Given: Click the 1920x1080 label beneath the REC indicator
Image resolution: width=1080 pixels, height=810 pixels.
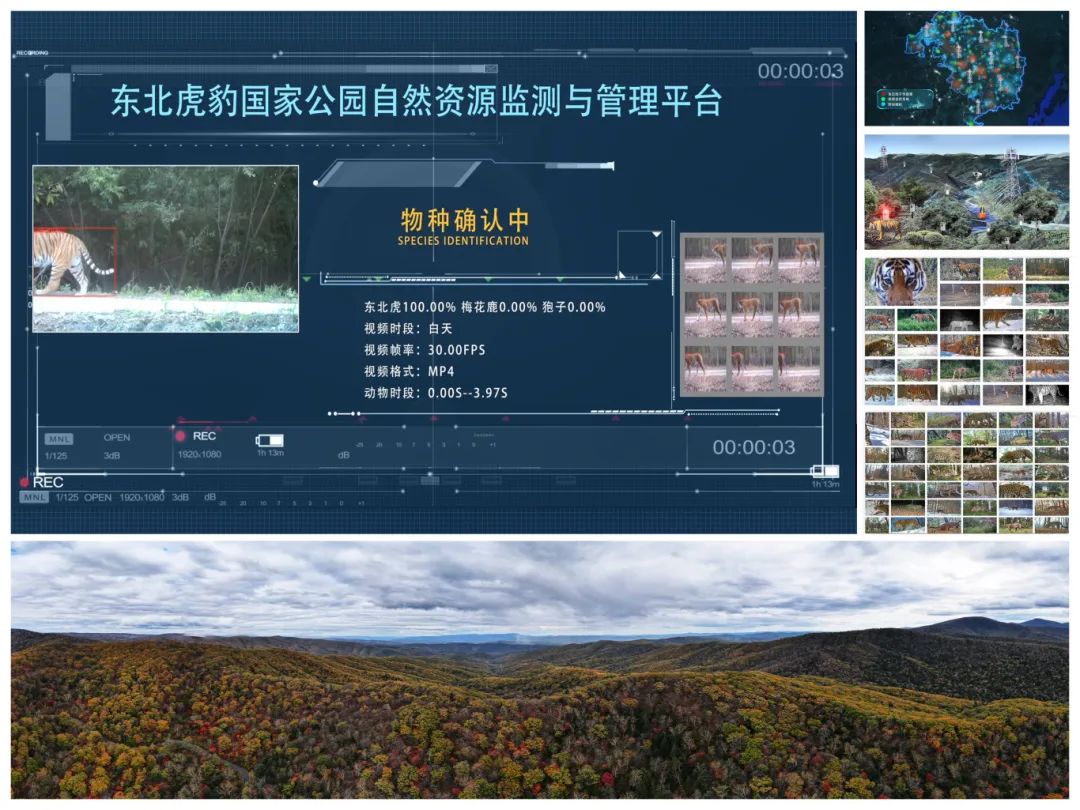Looking at the screenshot, I should (199, 455).
